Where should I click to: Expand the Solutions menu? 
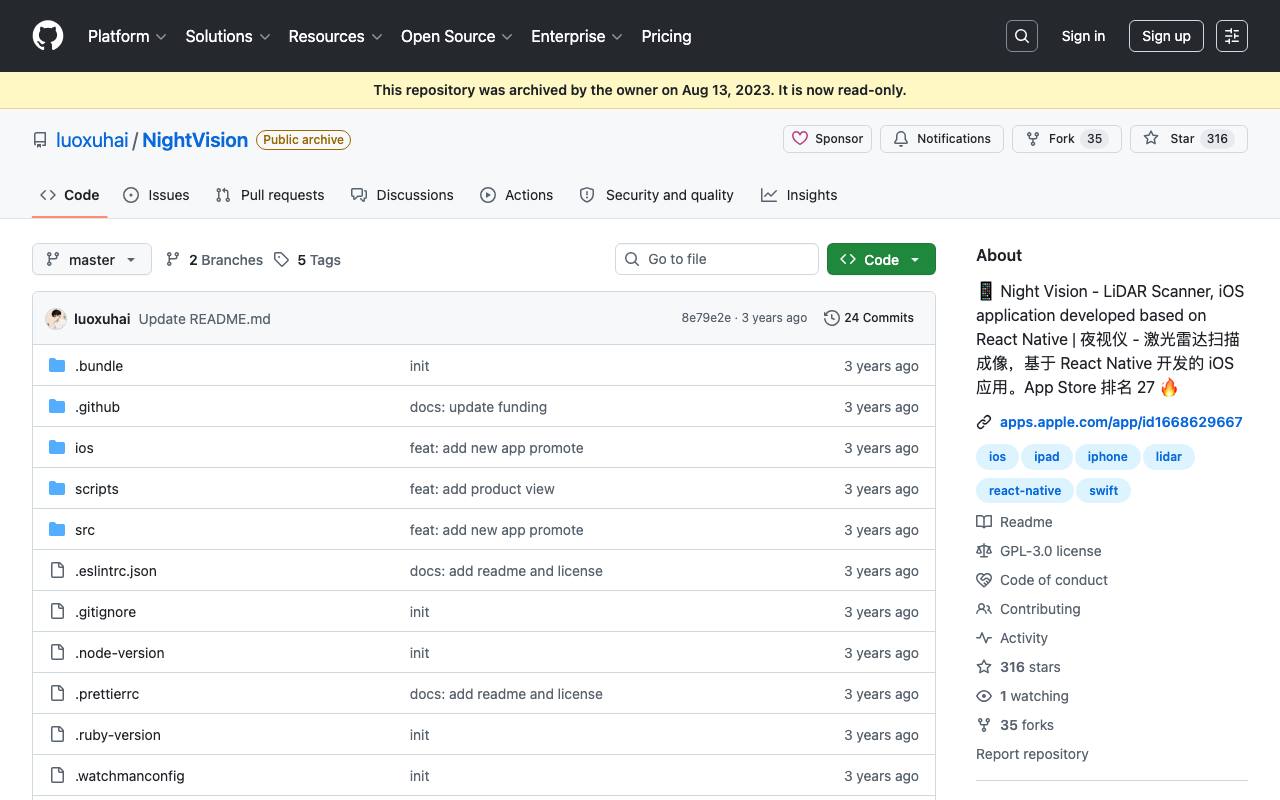tap(228, 36)
